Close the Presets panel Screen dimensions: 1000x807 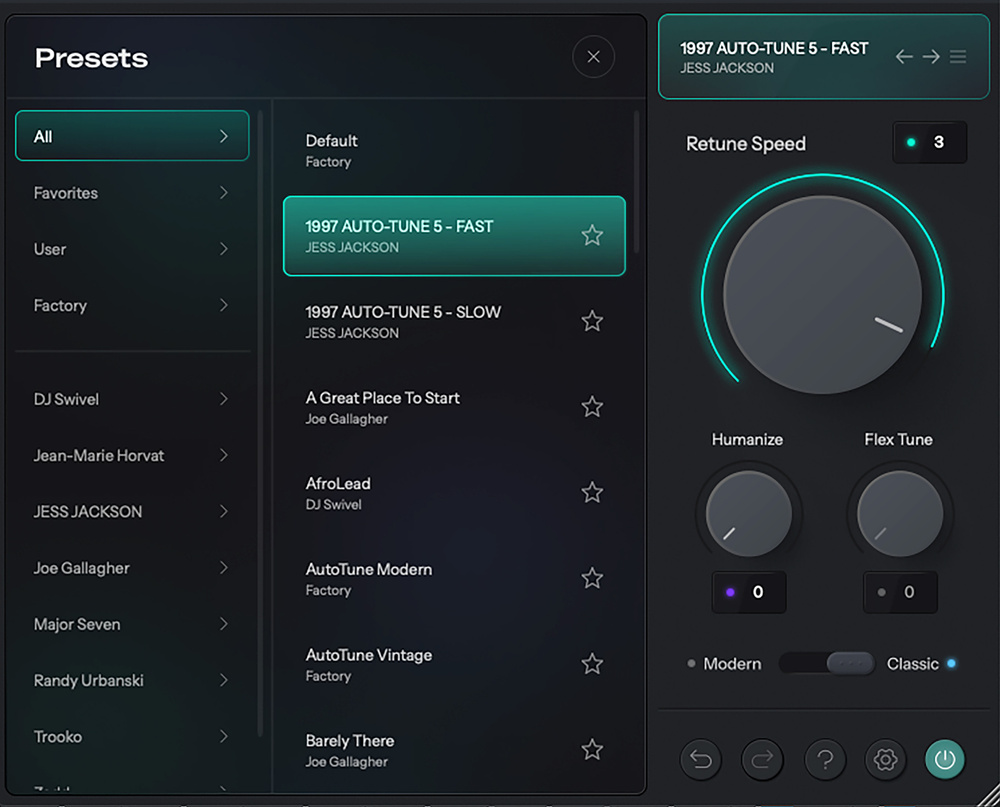pyautogui.click(x=593, y=57)
